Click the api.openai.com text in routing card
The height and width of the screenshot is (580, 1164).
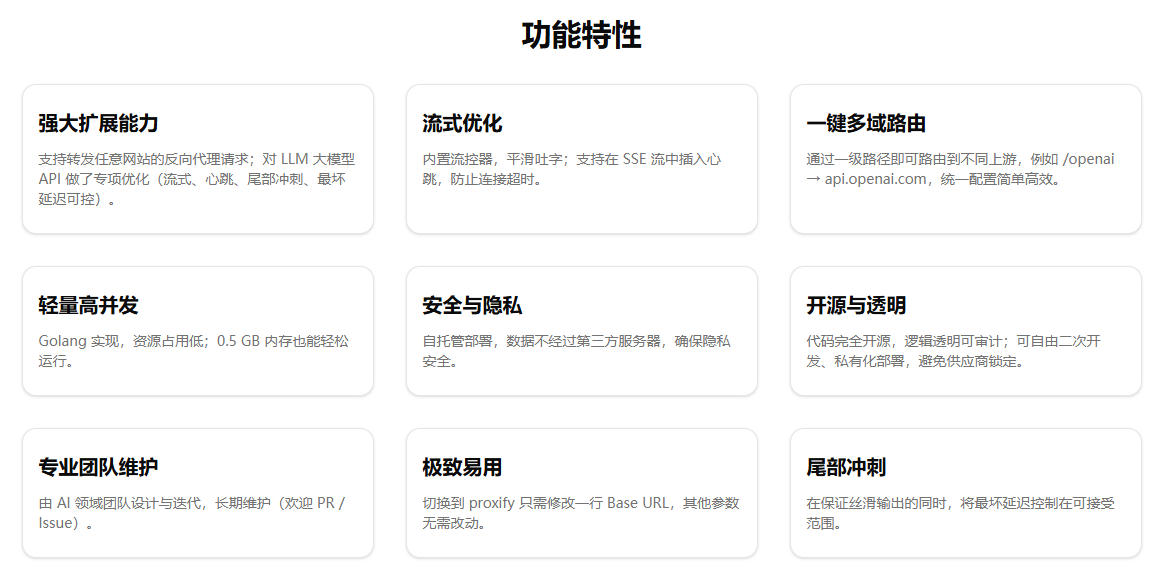(x=877, y=180)
